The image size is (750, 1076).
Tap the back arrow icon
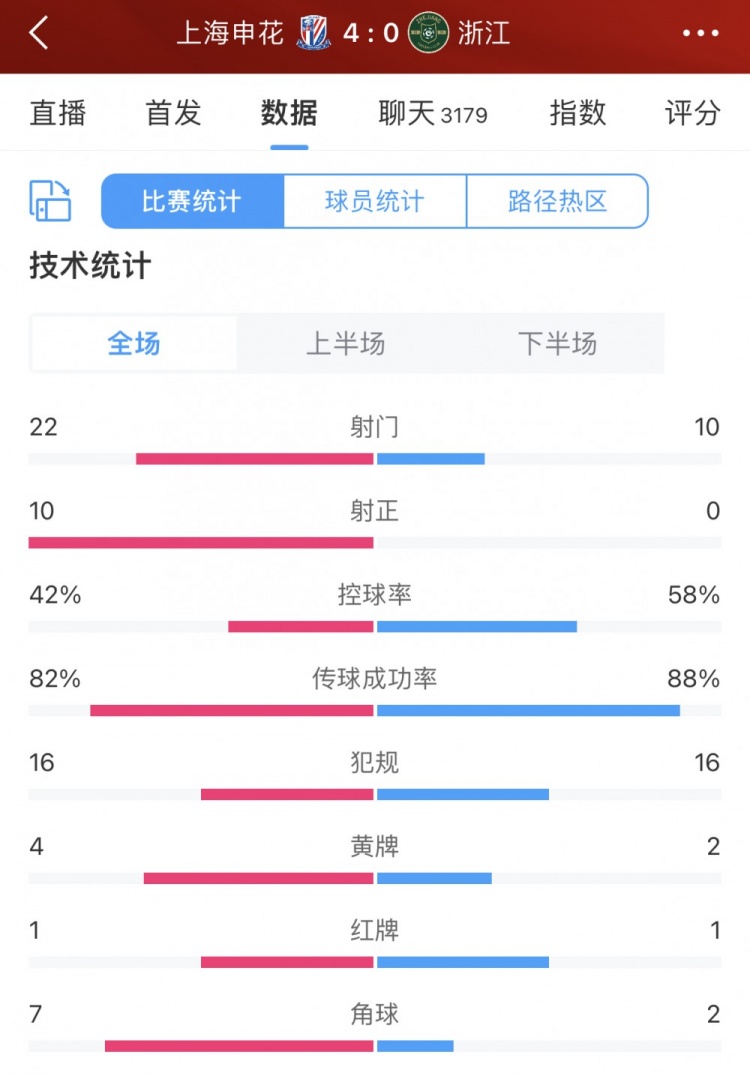[39, 33]
